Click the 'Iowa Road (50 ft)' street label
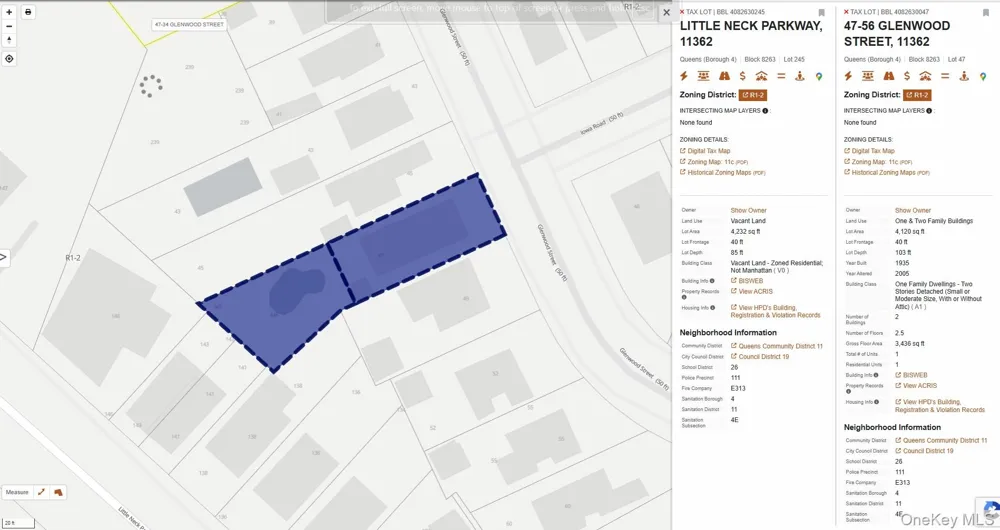The width and height of the screenshot is (1000, 530). pyautogui.click(x=601, y=124)
